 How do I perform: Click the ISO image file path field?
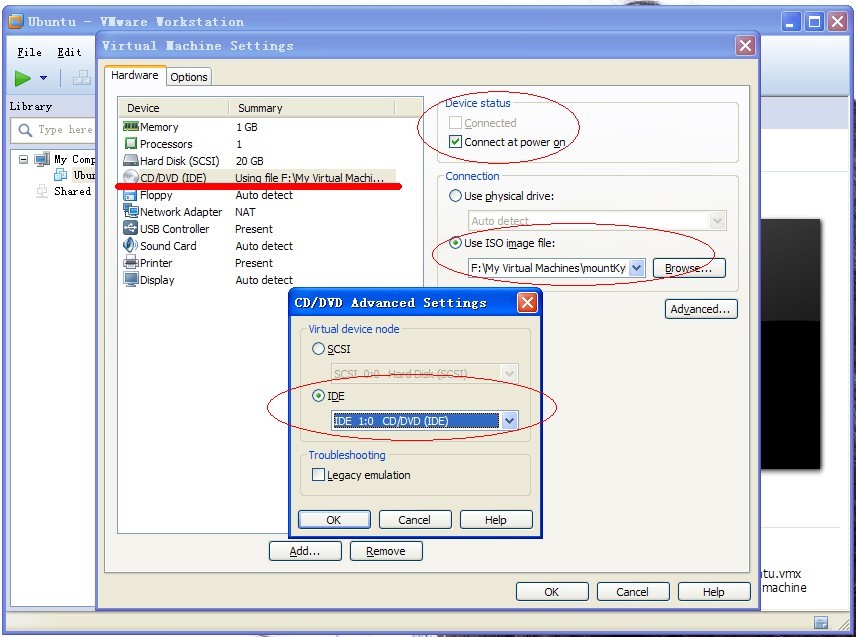549,267
